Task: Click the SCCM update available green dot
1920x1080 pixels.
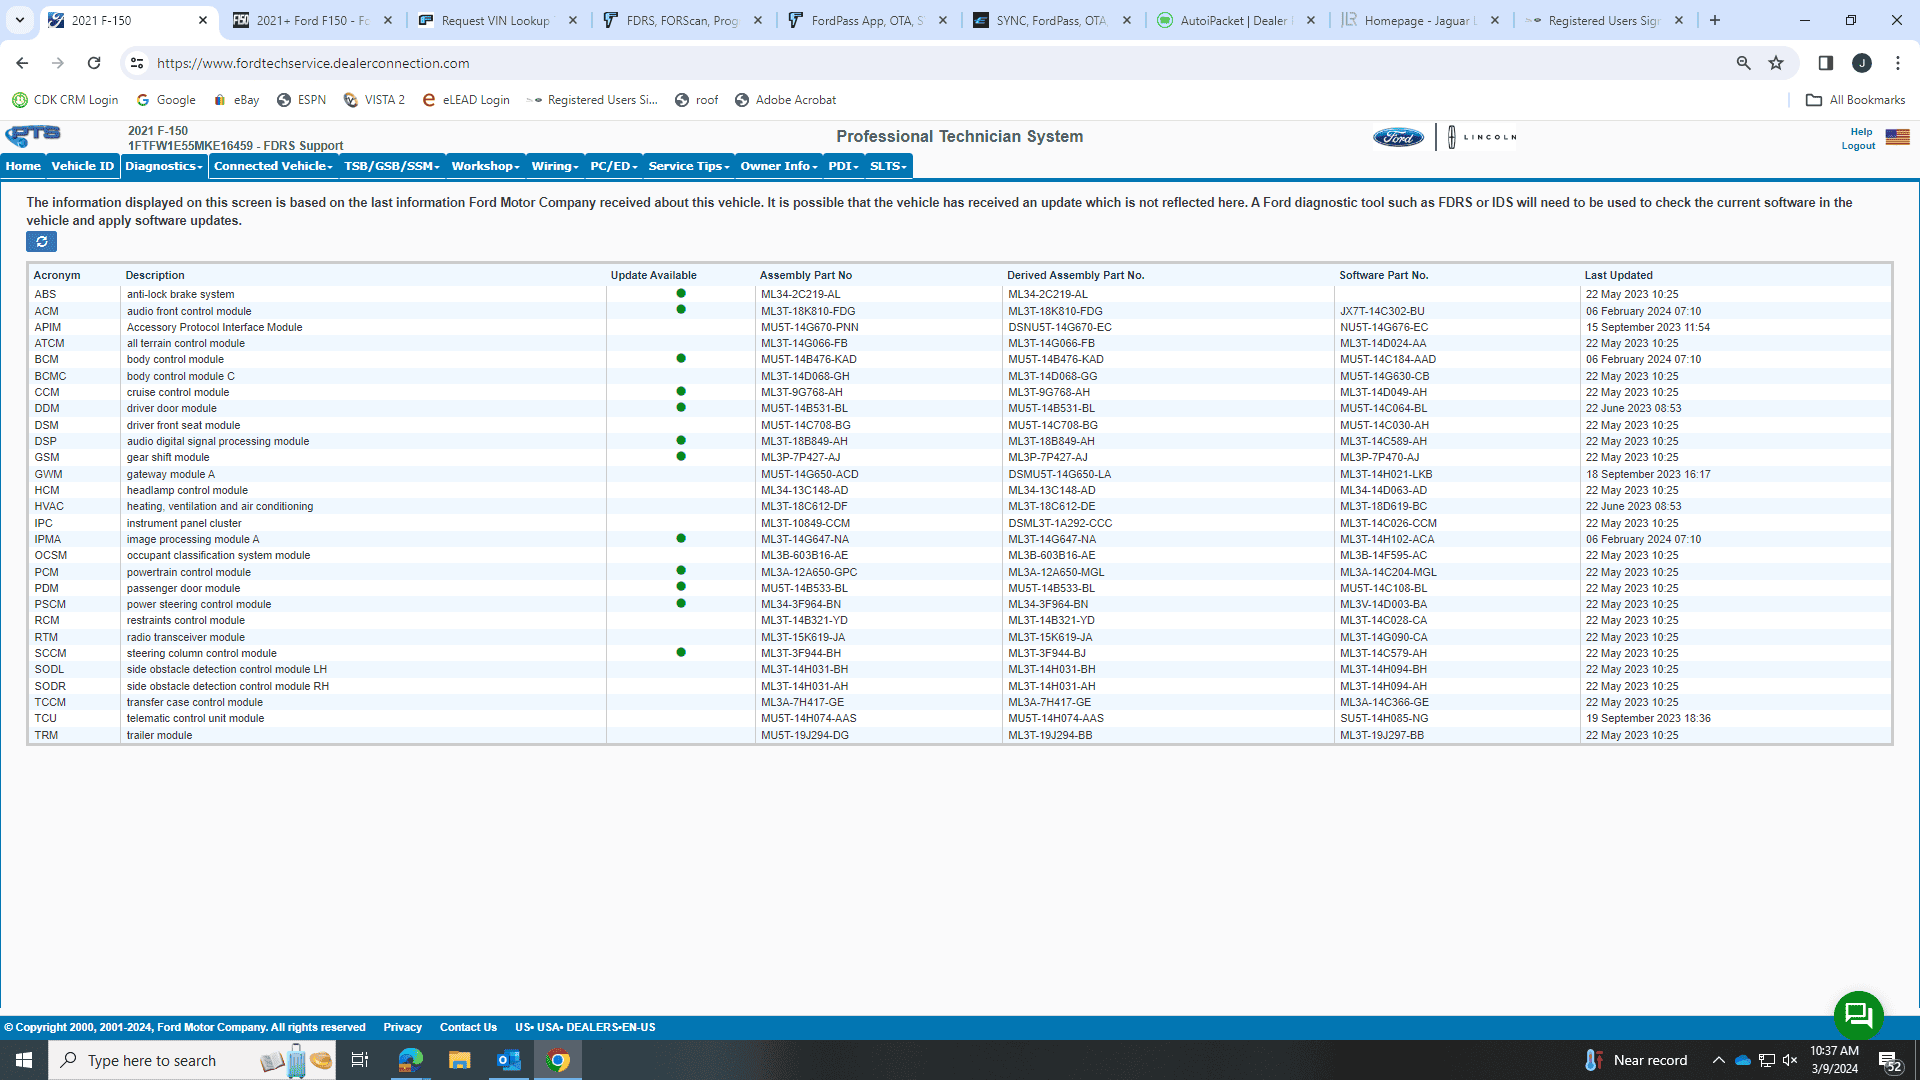Action: 681,652
